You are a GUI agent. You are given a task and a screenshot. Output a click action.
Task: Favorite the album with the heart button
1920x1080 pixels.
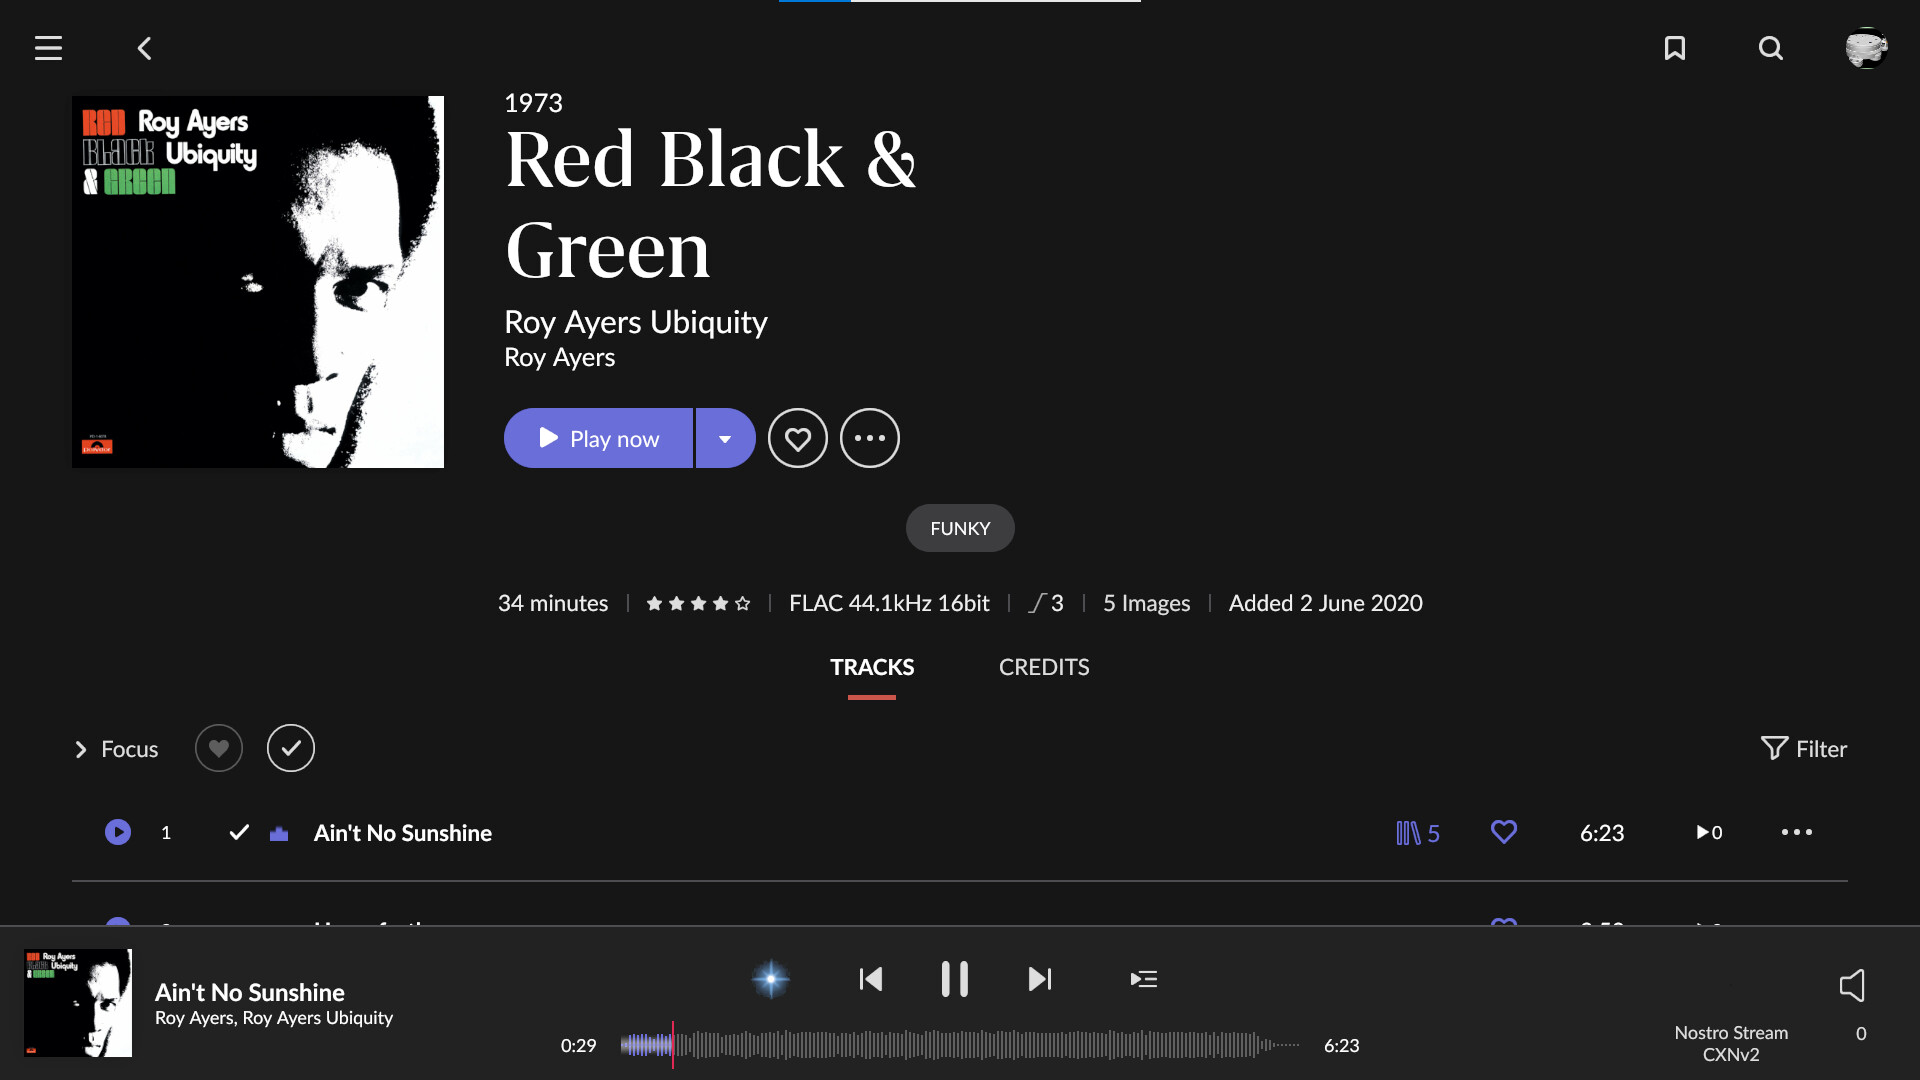[798, 438]
